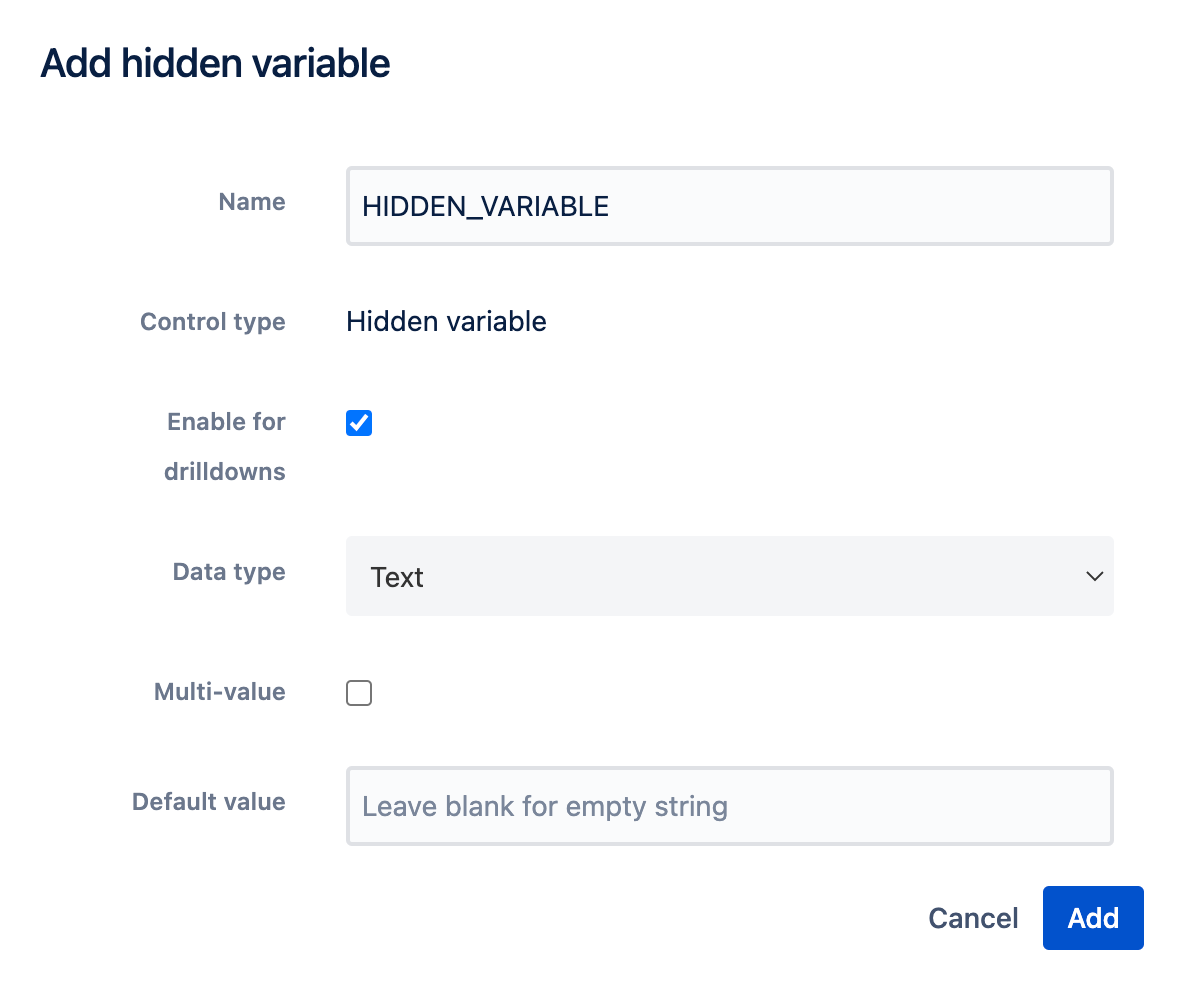Click the Hidden variable control type text
This screenshot has height=988, width=1180.
click(x=446, y=322)
